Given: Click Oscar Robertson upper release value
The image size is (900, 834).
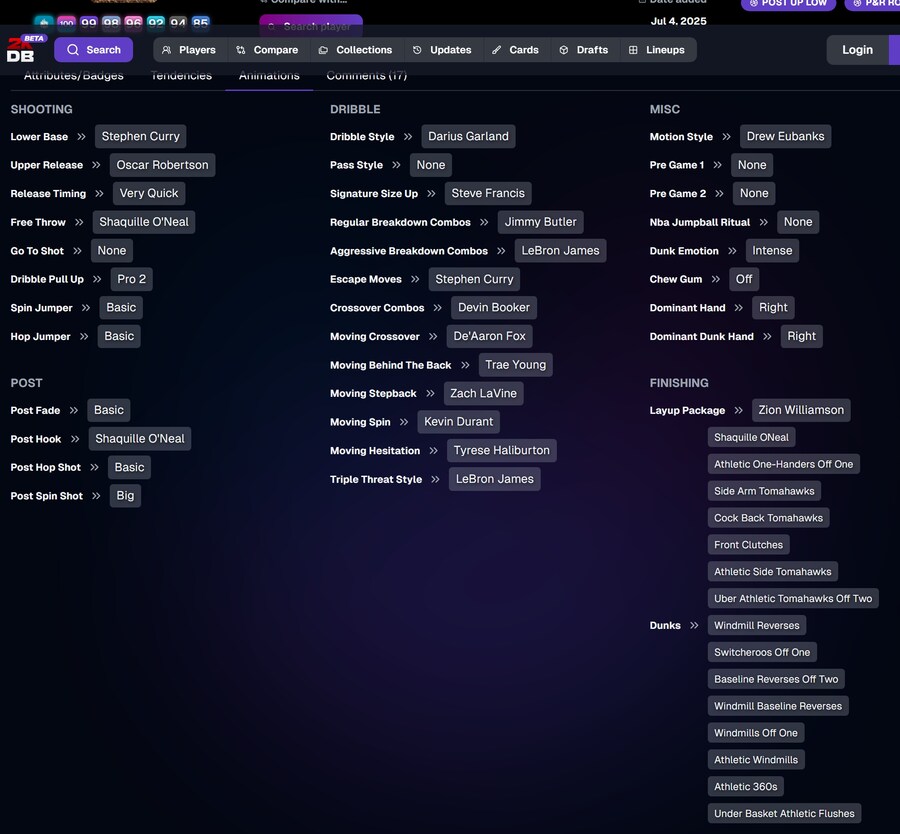Looking at the screenshot, I should tap(162, 165).
